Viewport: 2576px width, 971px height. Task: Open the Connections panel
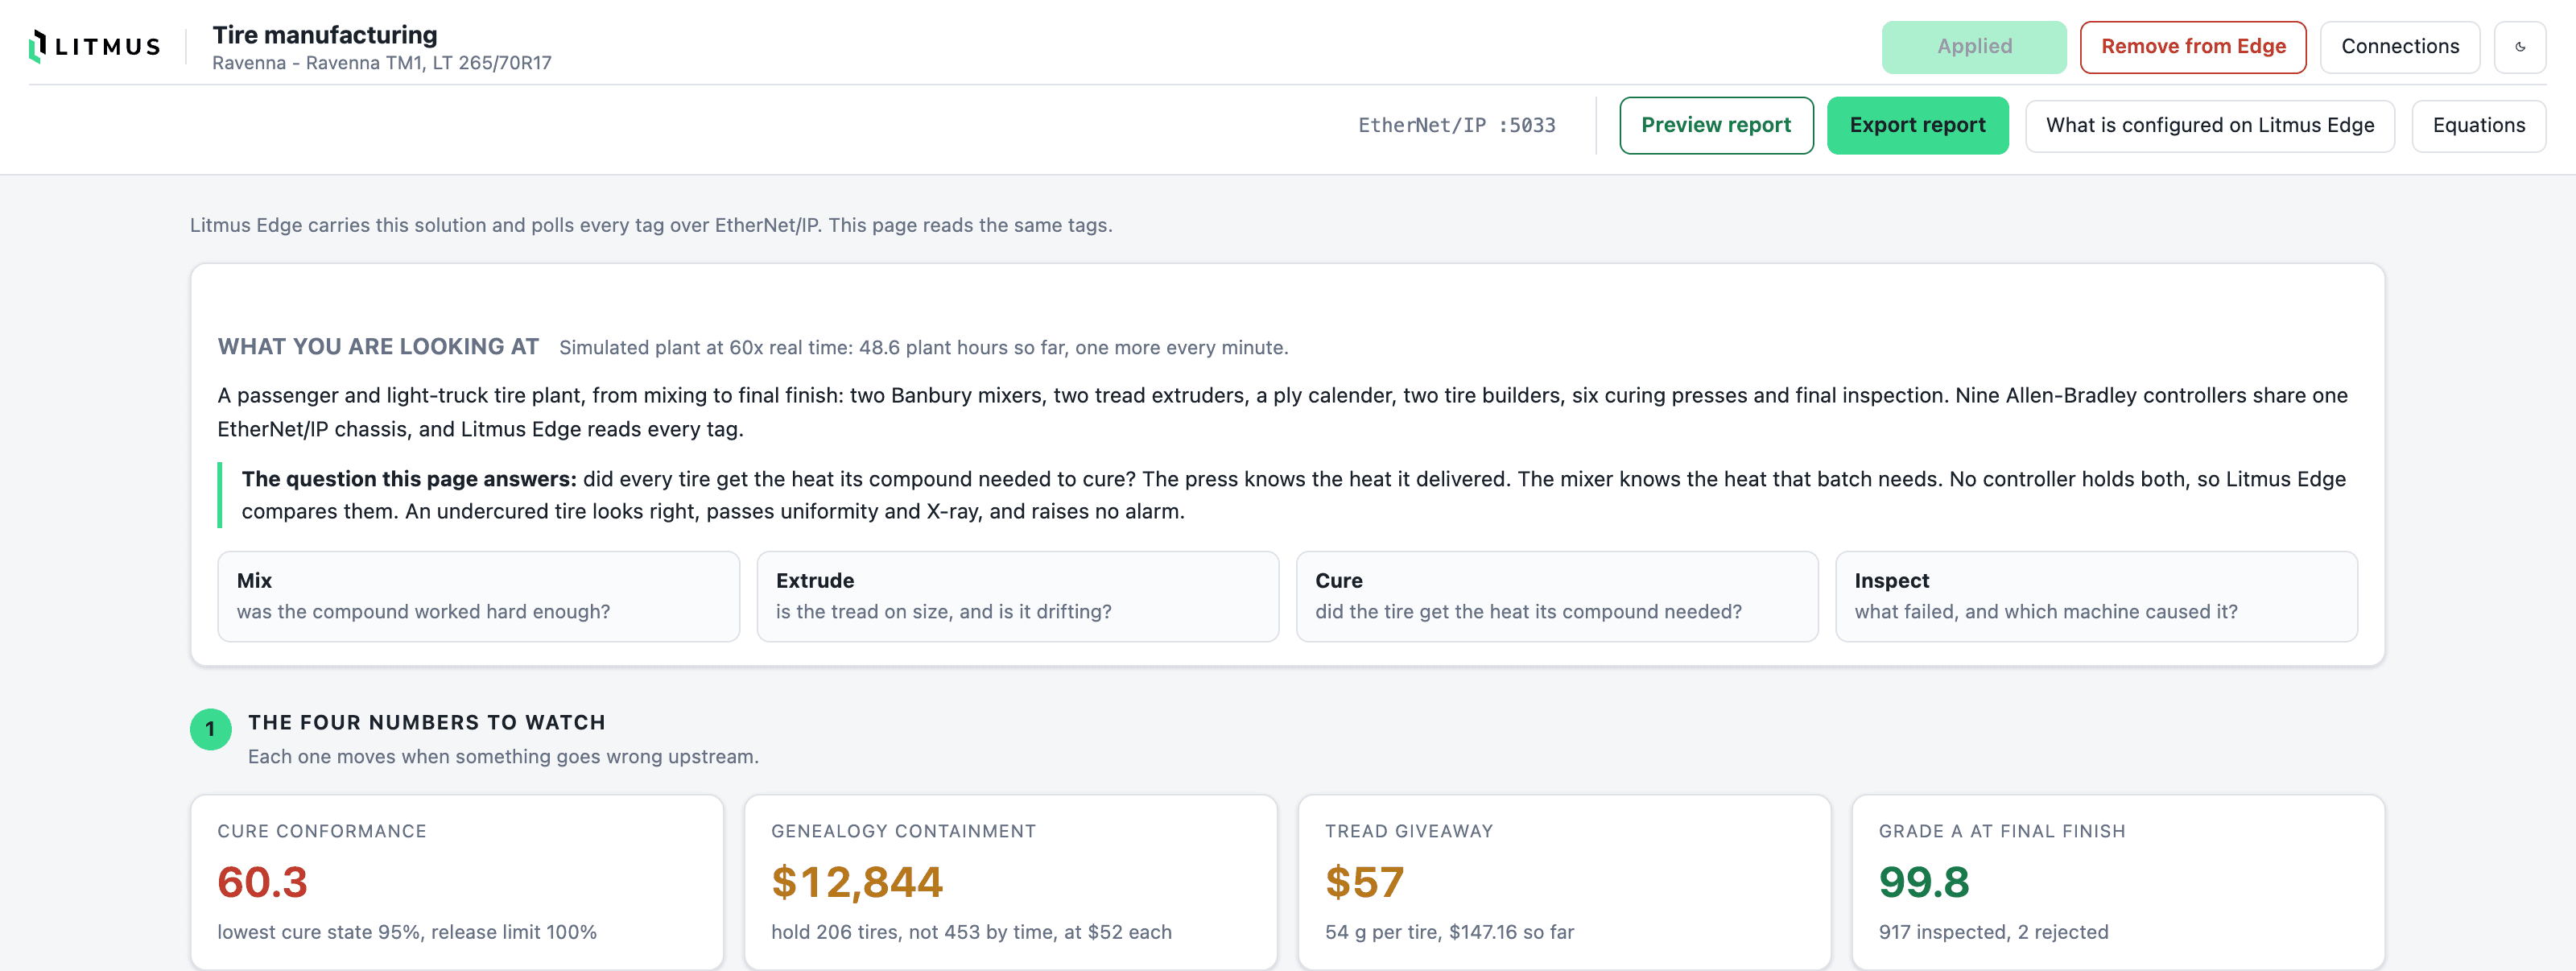[x=2399, y=47]
